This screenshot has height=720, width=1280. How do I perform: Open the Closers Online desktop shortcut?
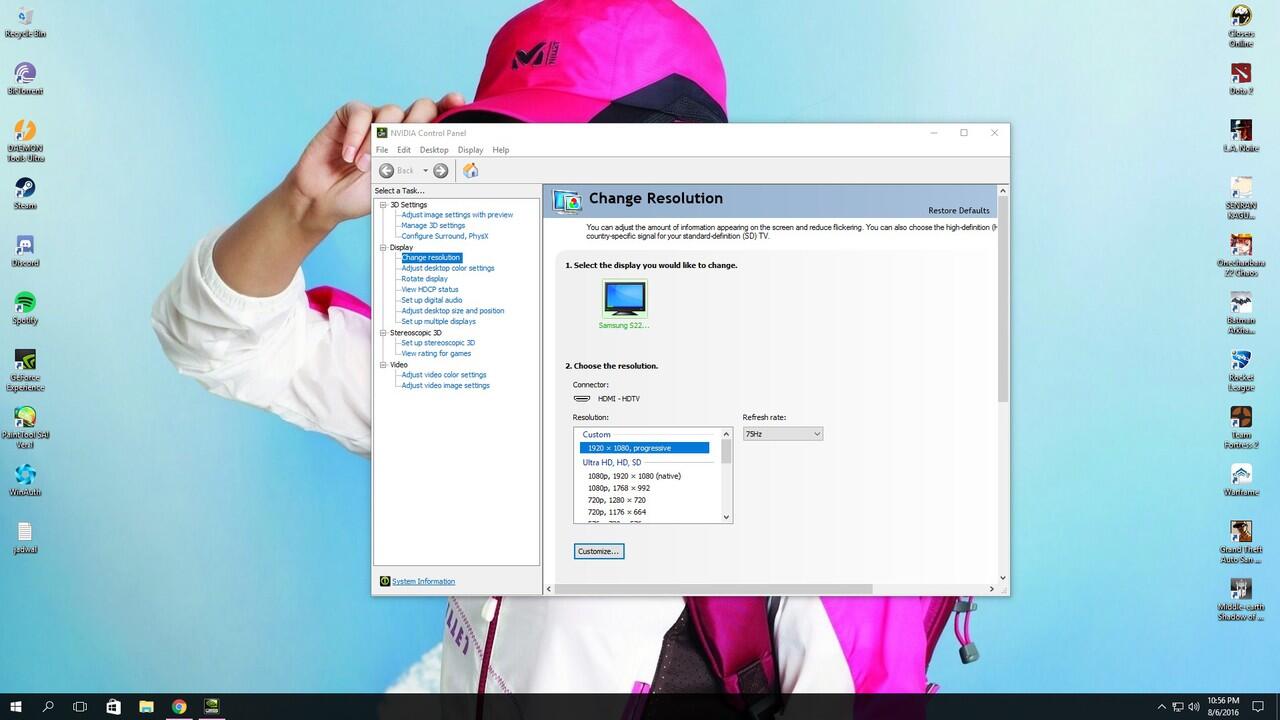coord(1241,26)
